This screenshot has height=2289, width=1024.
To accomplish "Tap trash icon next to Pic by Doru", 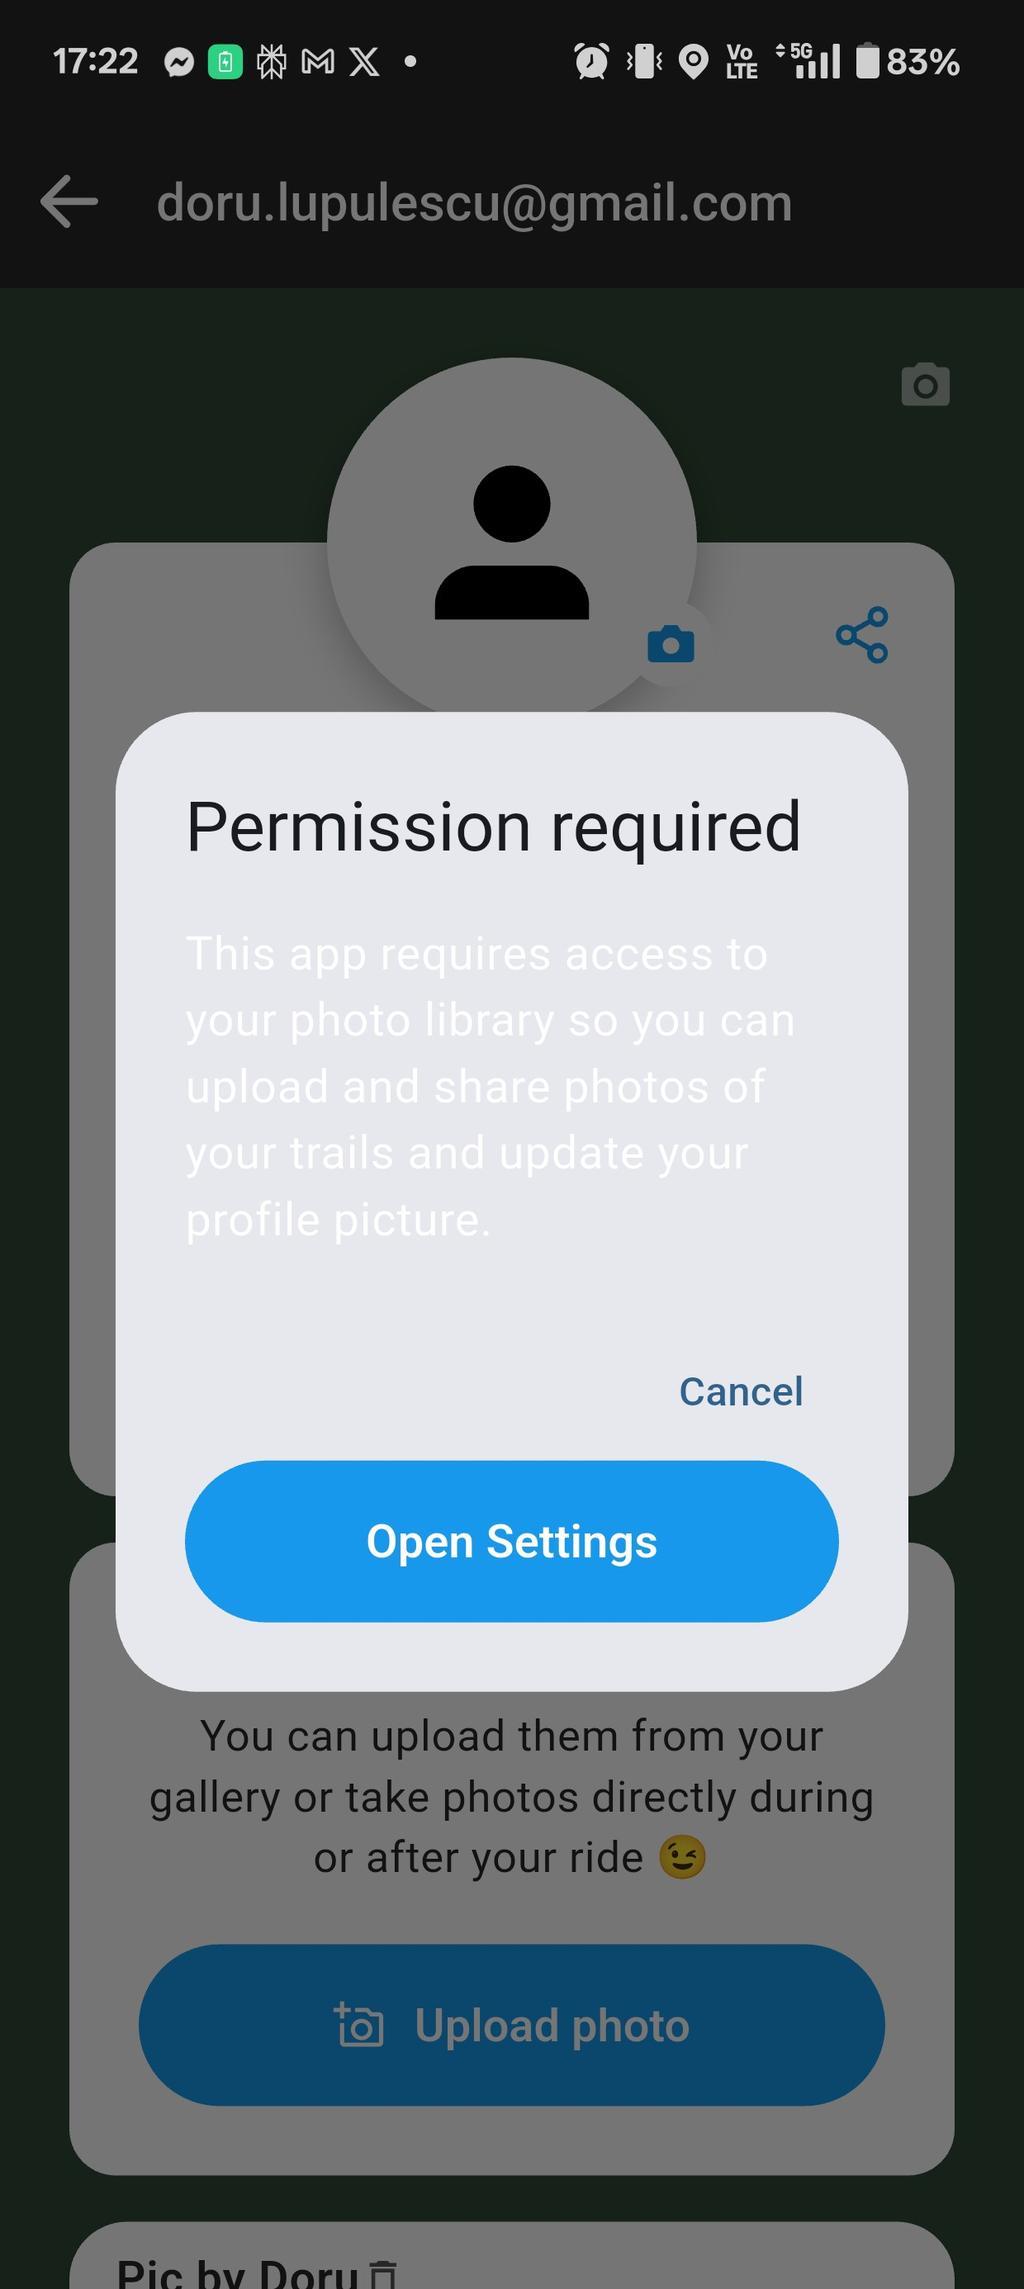I will click(382, 2272).
